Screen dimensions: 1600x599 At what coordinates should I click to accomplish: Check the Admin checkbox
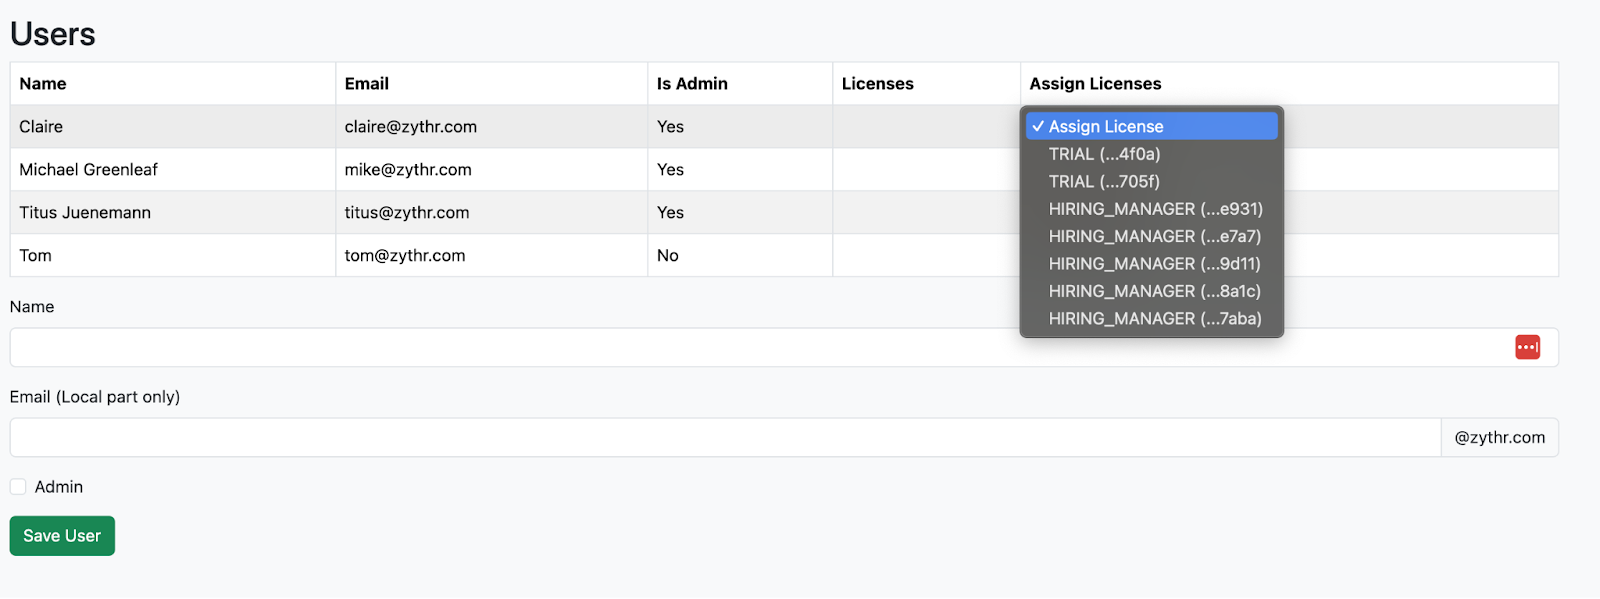point(18,487)
